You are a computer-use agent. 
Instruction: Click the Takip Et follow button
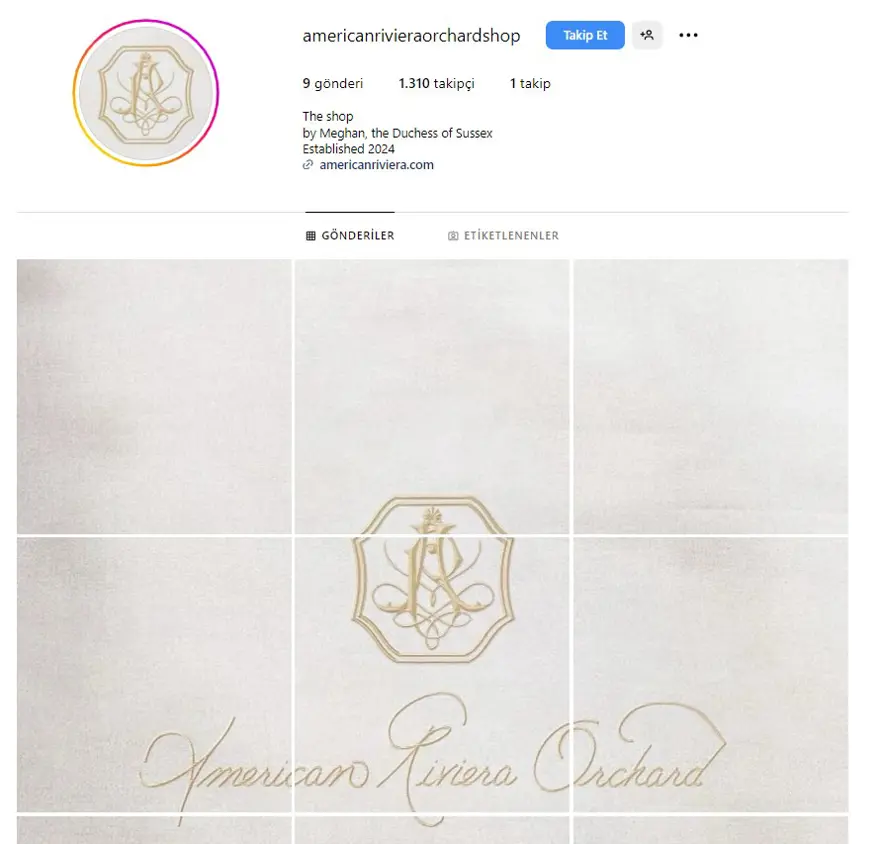(585, 35)
